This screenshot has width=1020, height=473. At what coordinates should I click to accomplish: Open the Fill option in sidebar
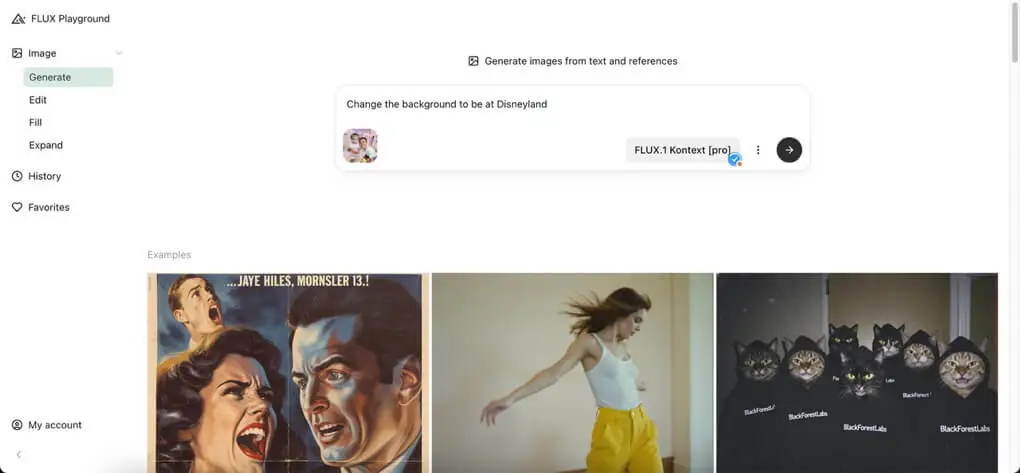click(x=36, y=122)
